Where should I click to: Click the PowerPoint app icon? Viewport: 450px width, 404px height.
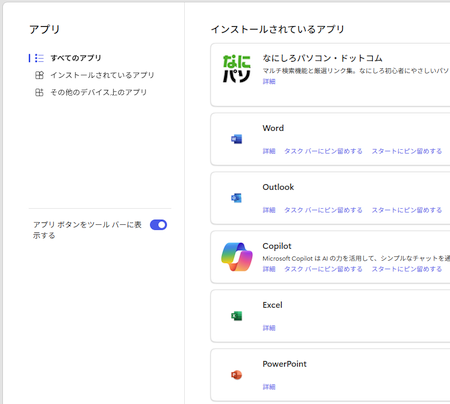click(237, 375)
